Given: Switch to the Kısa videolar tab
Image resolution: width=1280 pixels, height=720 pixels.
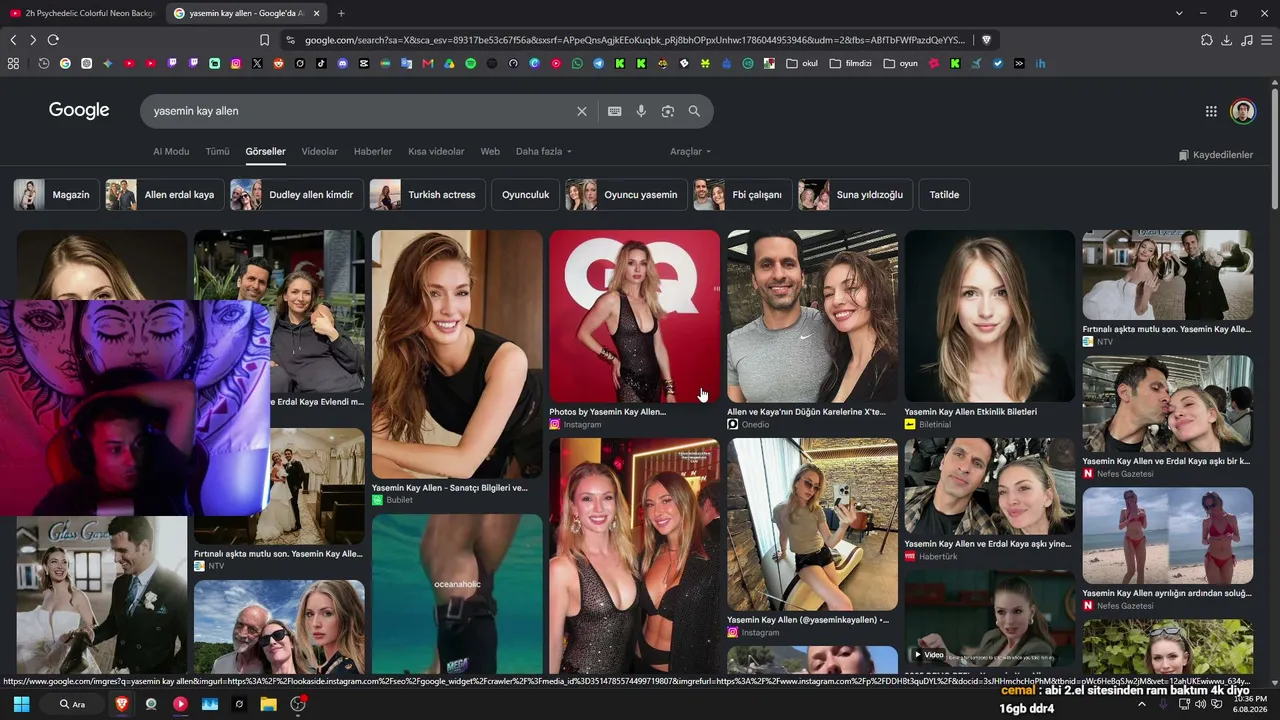Looking at the screenshot, I should [x=436, y=152].
